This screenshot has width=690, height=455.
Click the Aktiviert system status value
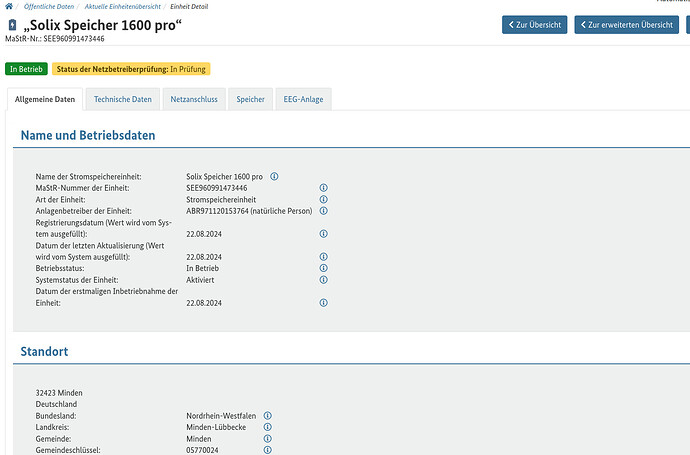click(200, 280)
